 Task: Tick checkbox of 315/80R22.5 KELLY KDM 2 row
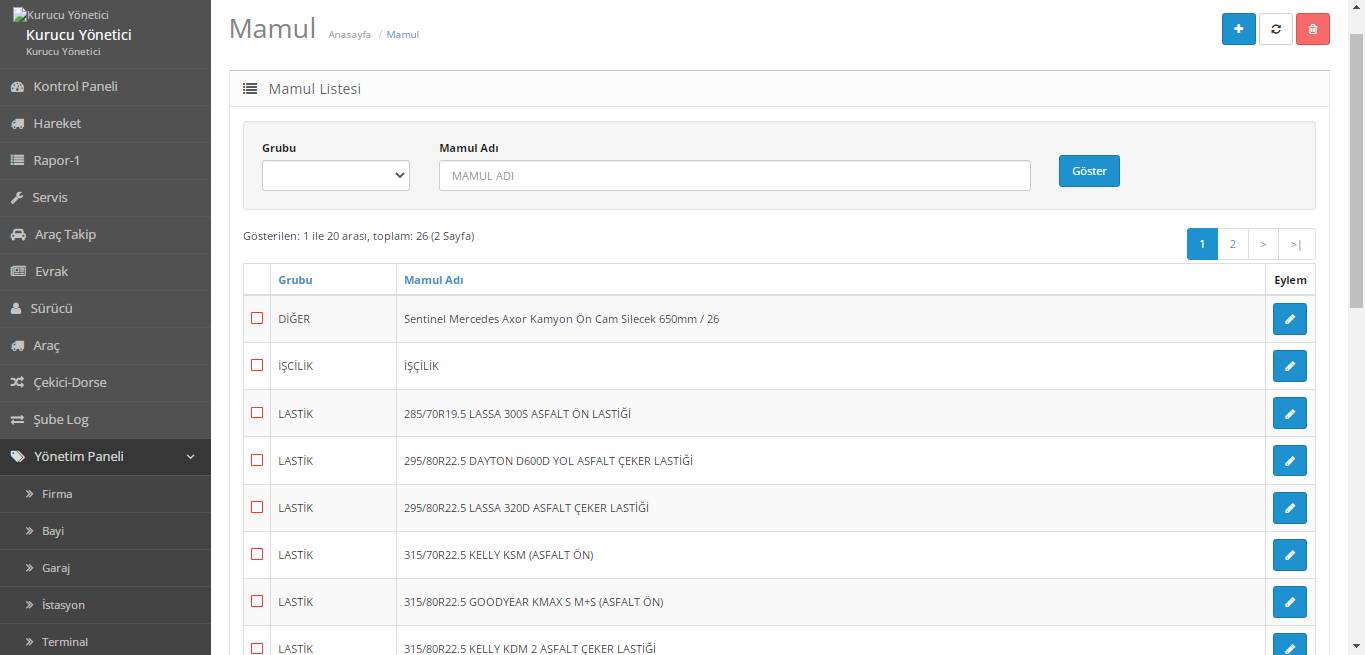point(257,648)
